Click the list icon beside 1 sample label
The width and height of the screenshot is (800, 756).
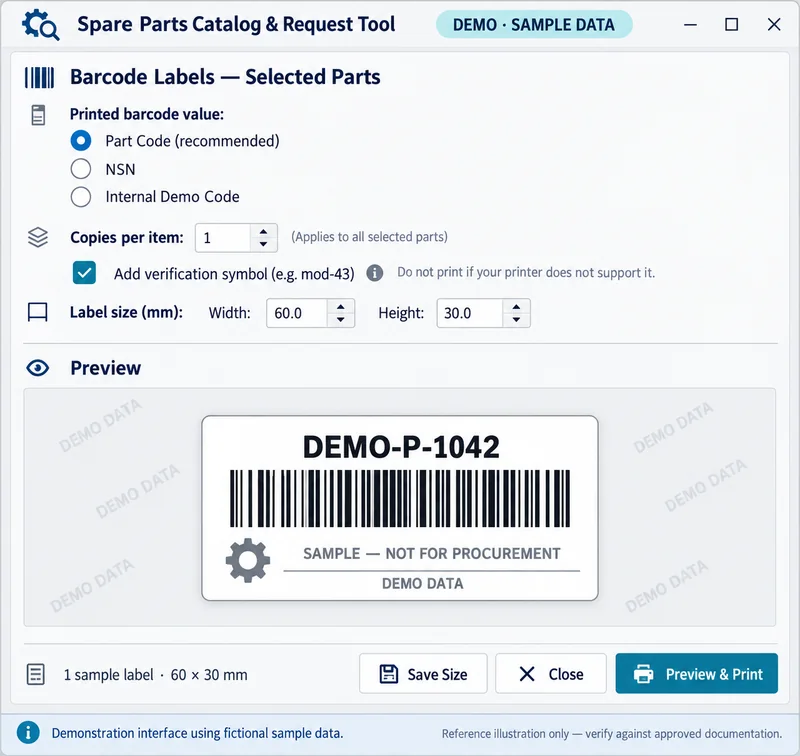tap(36, 674)
